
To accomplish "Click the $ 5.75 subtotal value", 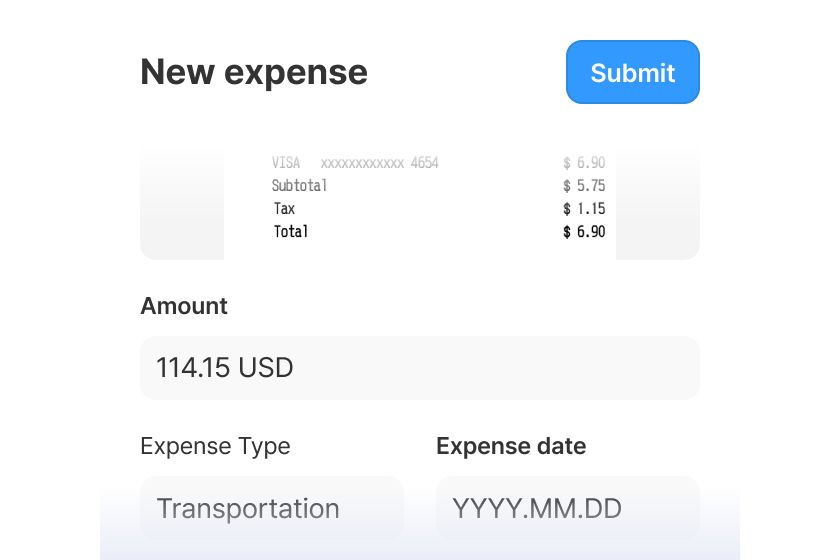I will coord(584,185).
